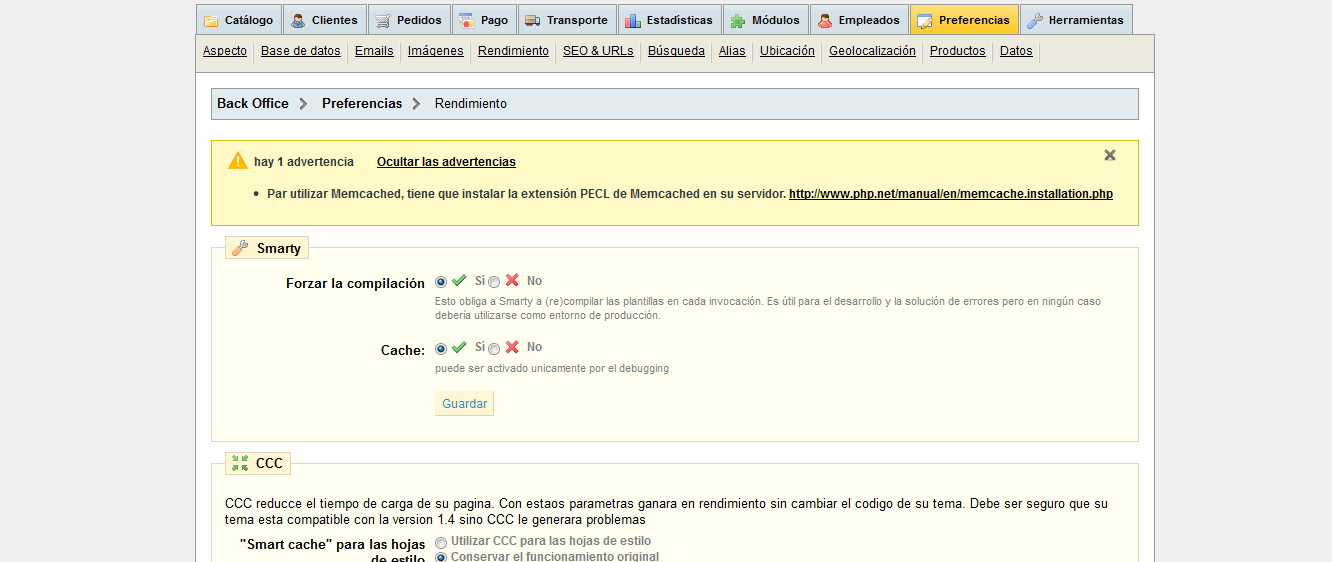Click Ocultar las advertencias link
Image resolution: width=1332 pixels, height=562 pixels.
click(x=446, y=162)
